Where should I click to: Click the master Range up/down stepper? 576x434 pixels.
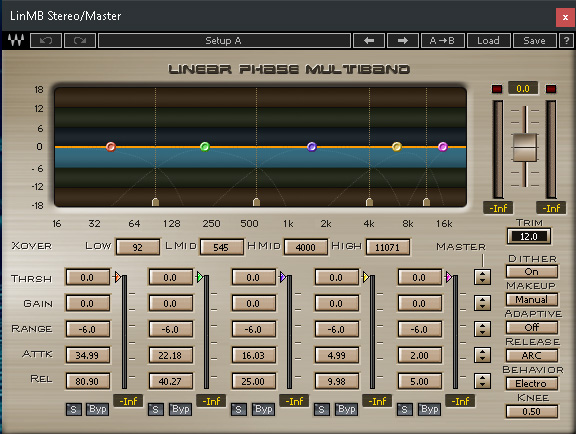482,329
